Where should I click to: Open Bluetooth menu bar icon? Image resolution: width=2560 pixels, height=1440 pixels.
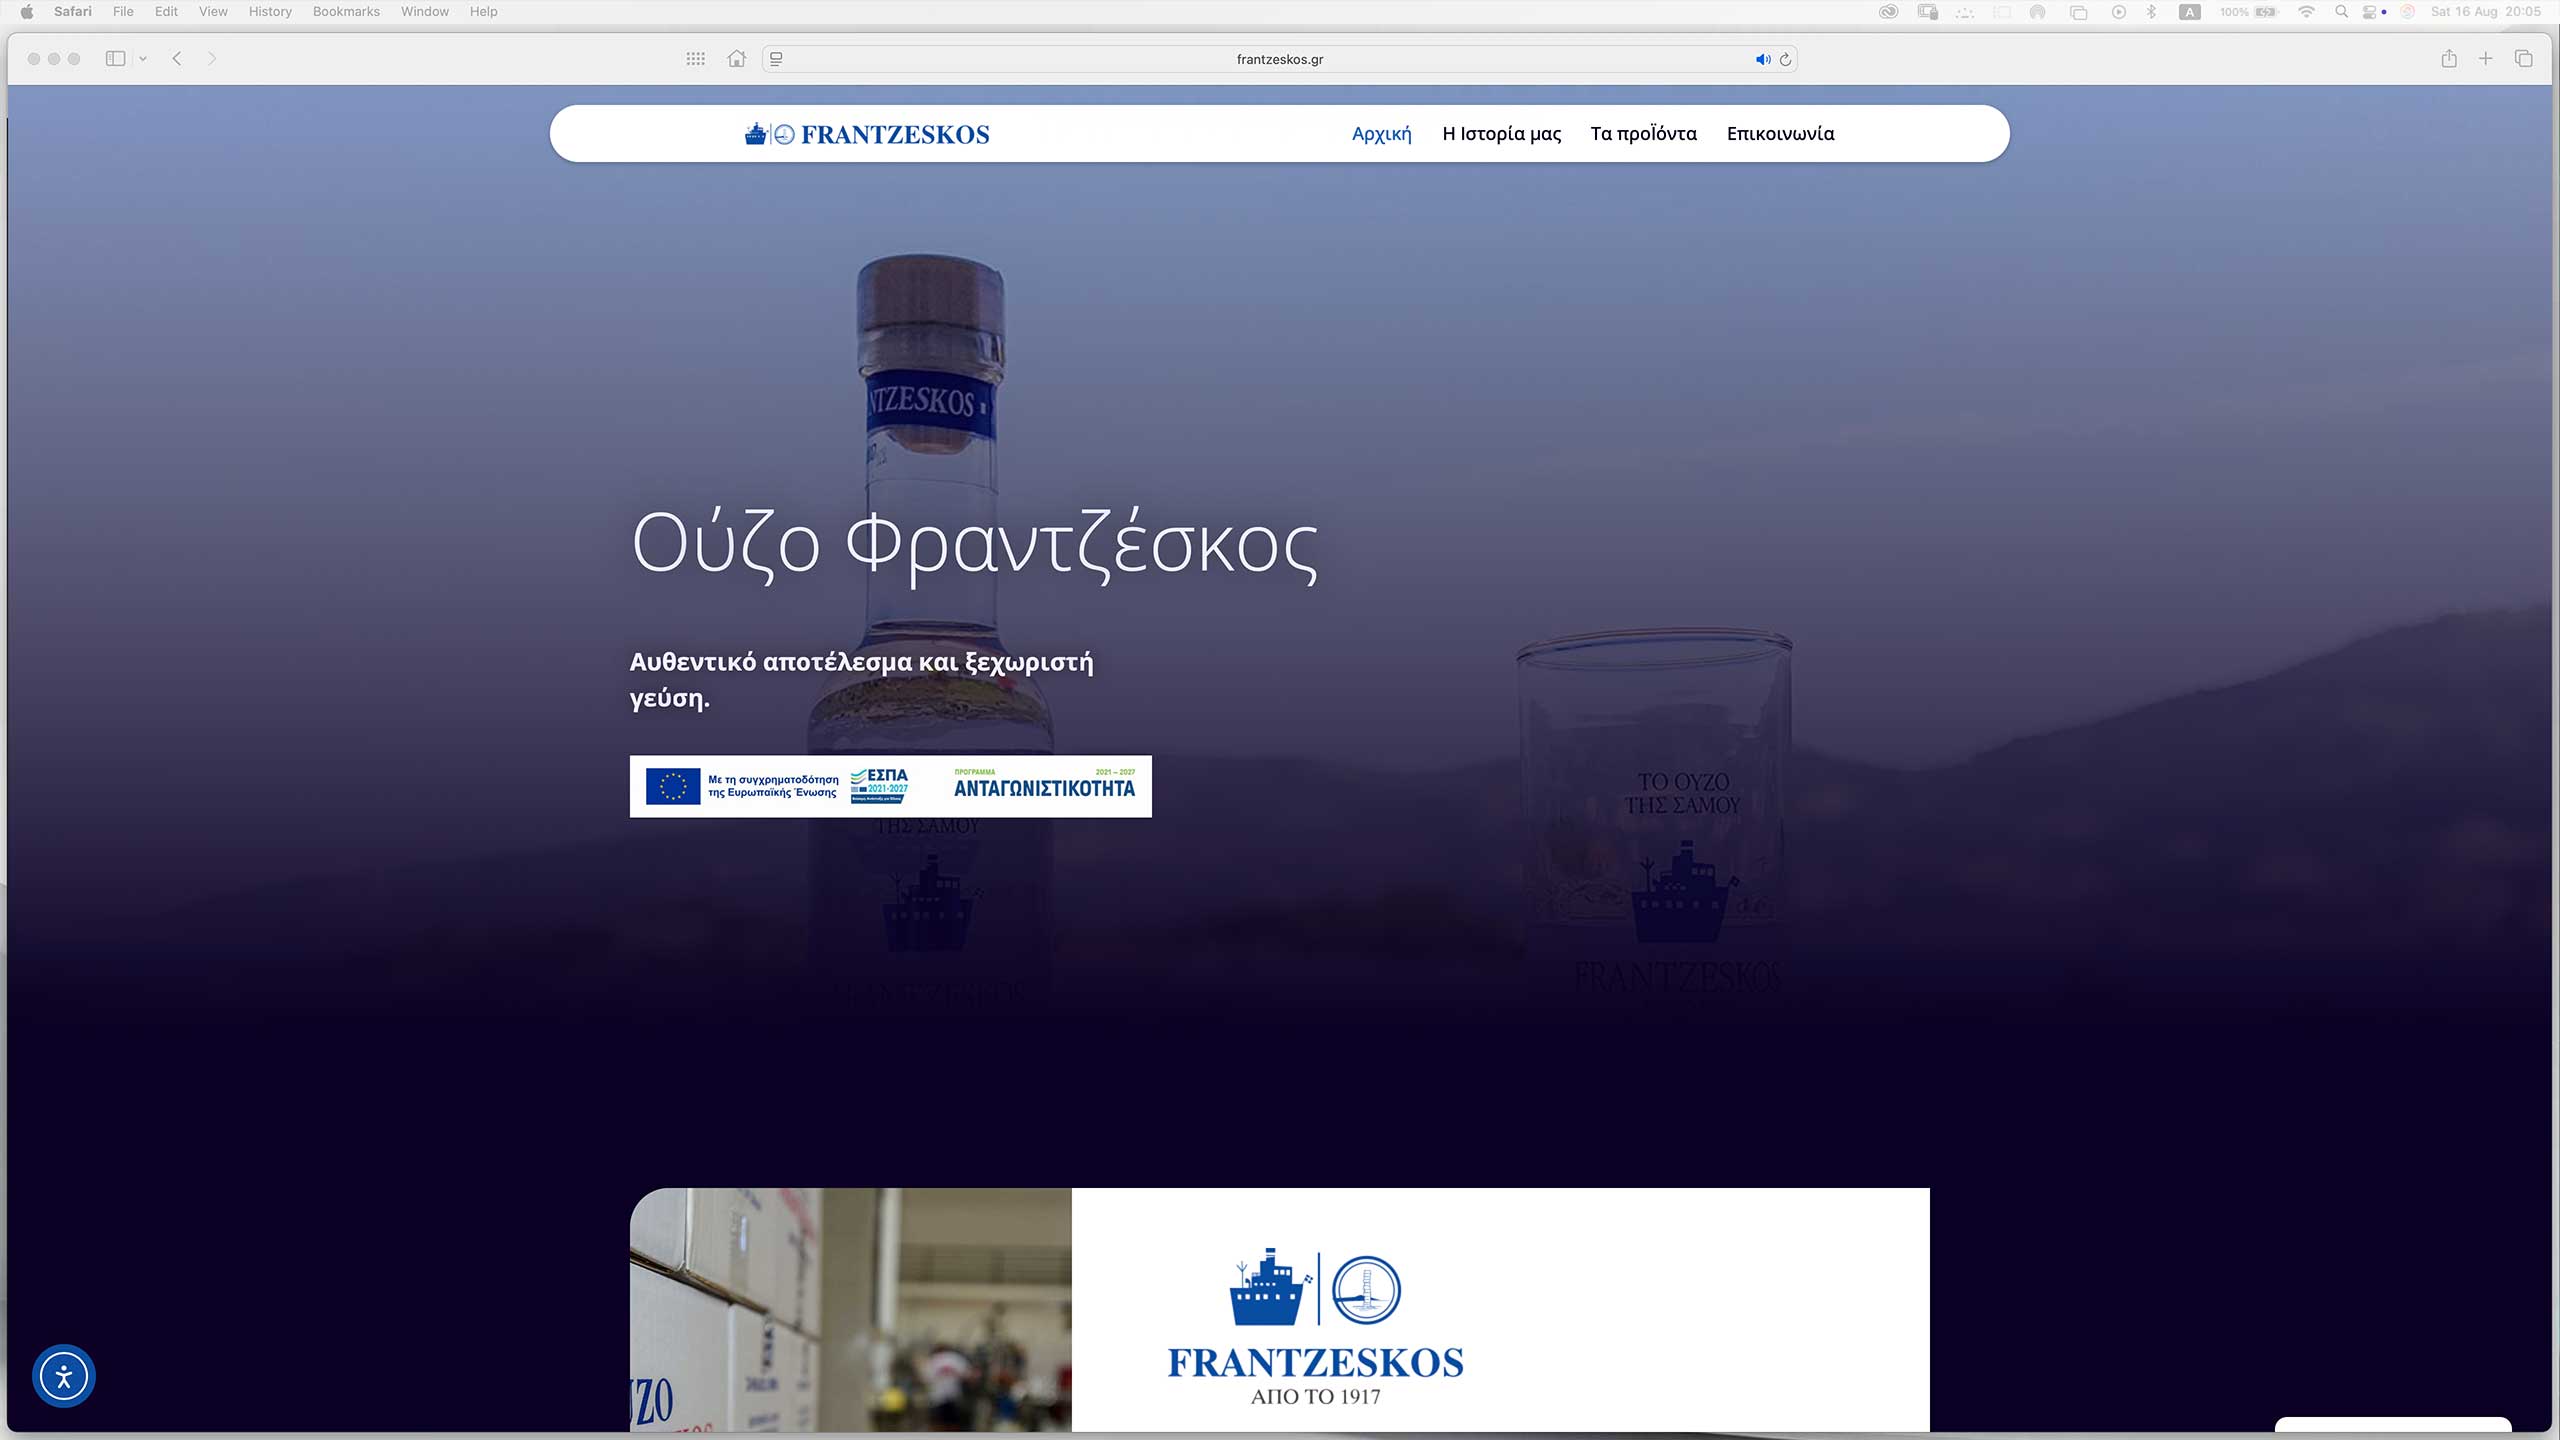[x=2151, y=12]
